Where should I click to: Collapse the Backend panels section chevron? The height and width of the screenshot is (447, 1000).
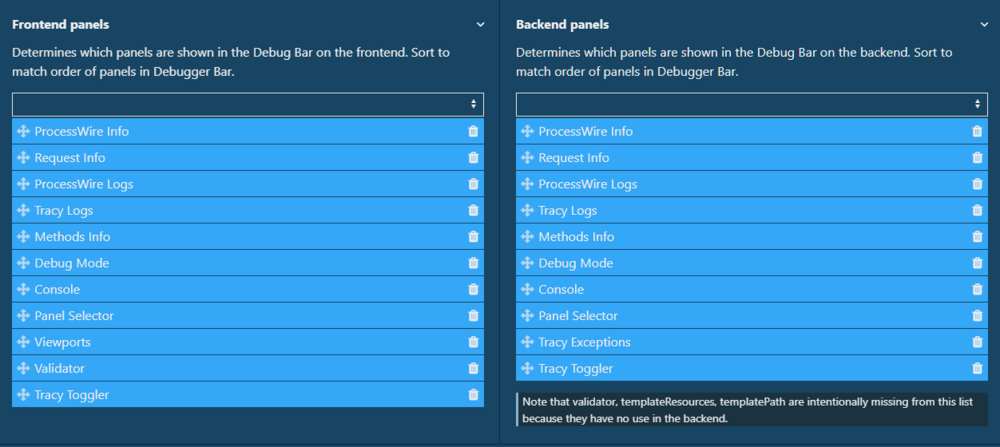coord(984,24)
